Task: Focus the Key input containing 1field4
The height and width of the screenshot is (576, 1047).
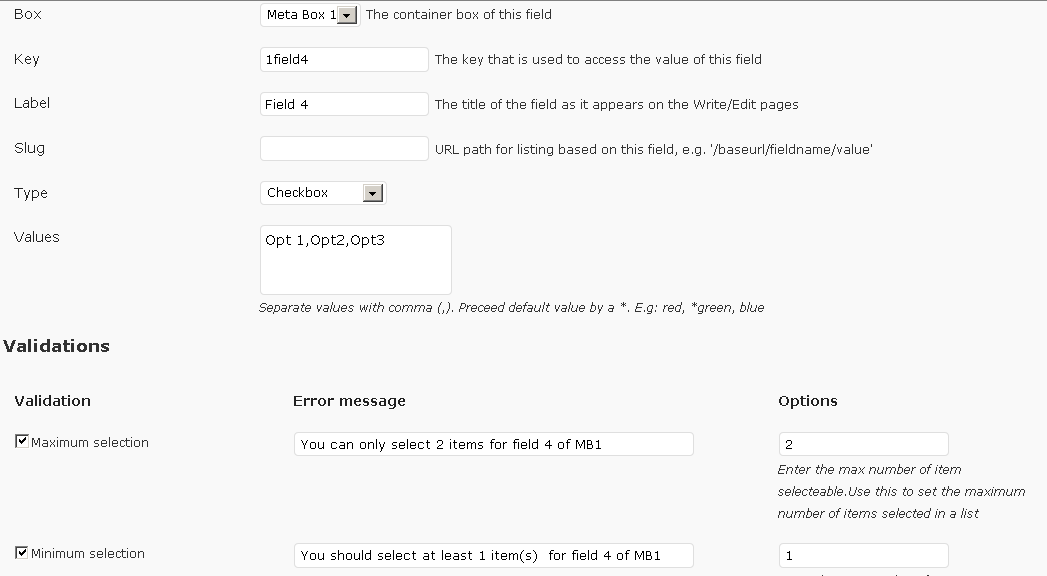Action: 344,59
